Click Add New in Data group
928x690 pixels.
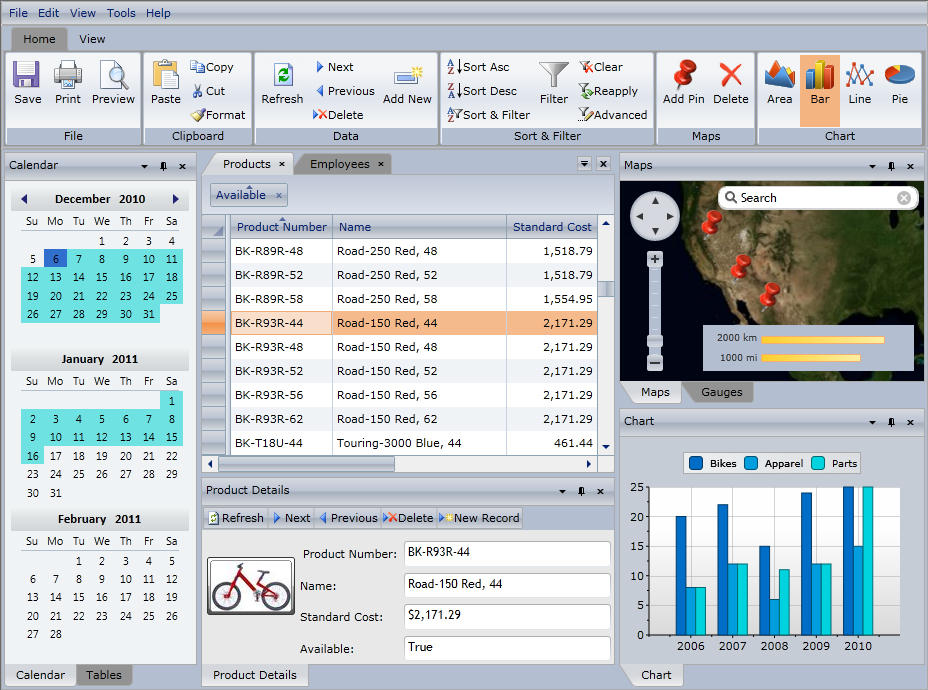(407, 85)
